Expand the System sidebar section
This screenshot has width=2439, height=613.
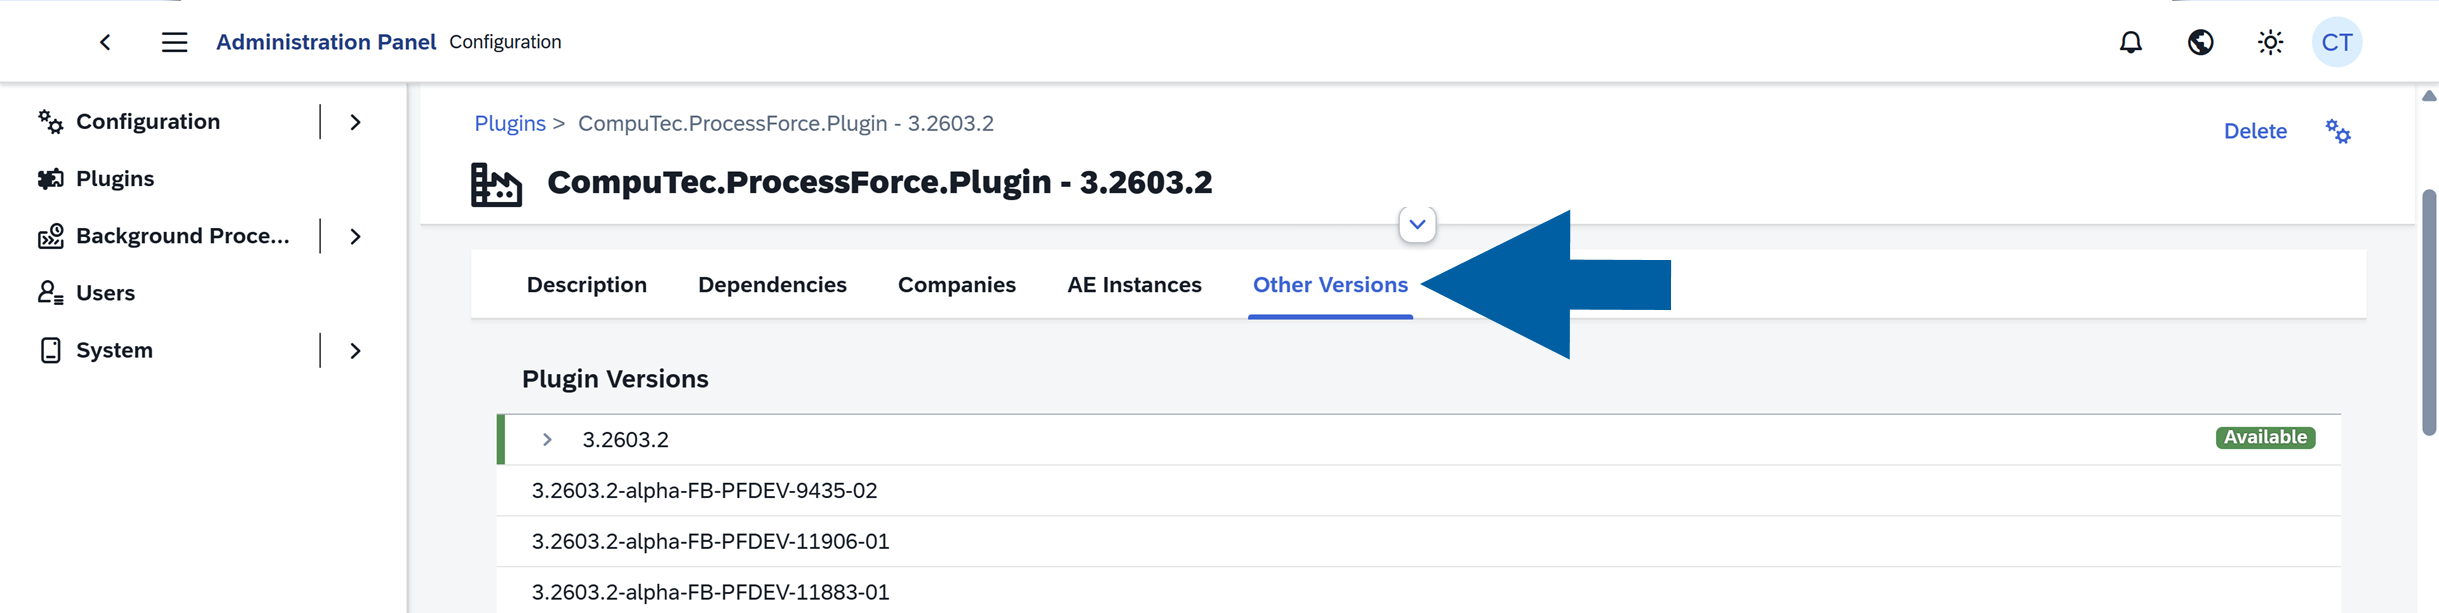click(355, 350)
